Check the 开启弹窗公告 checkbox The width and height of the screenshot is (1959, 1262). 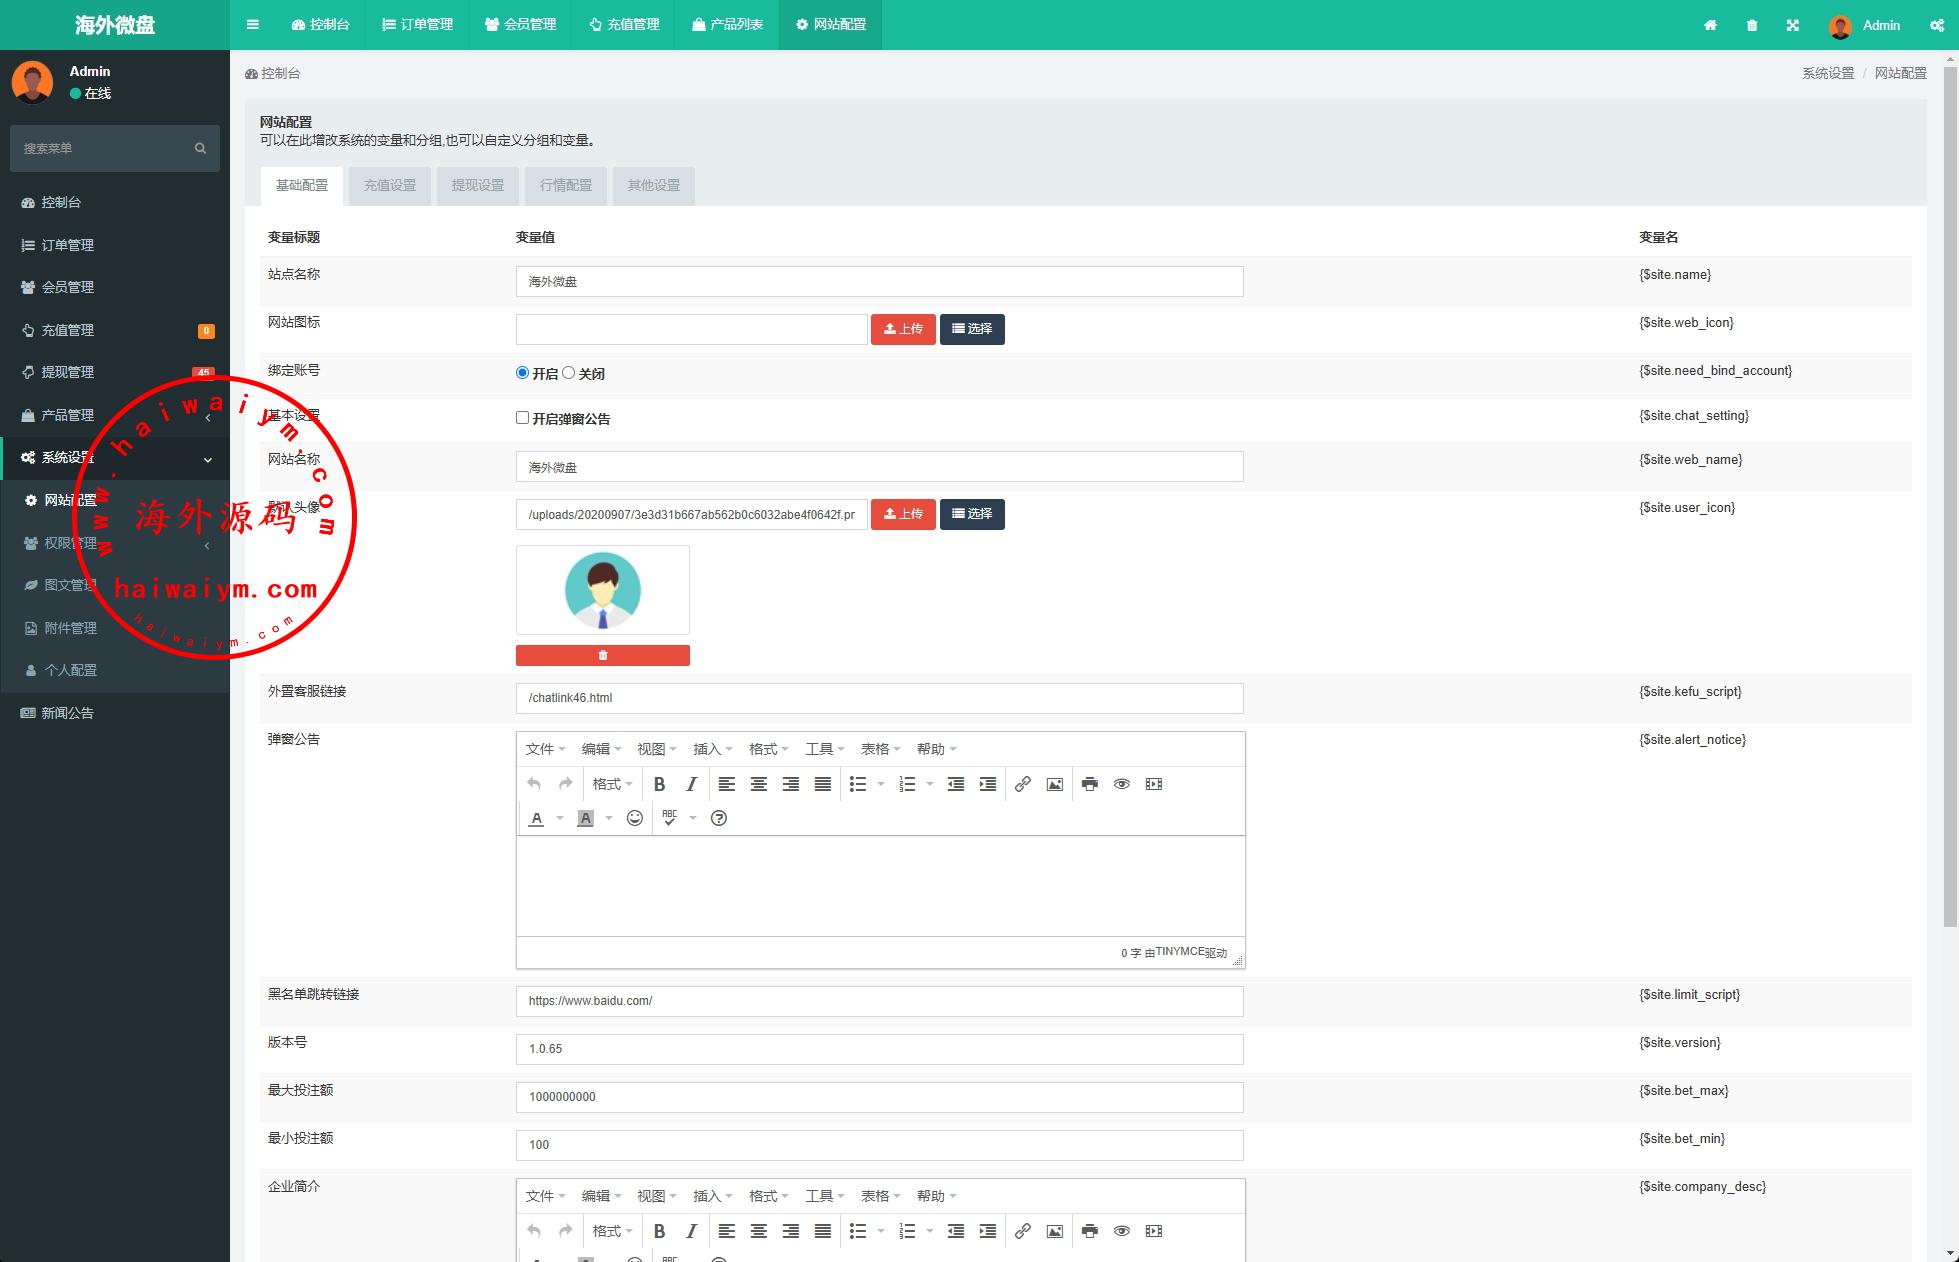(522, 418)
